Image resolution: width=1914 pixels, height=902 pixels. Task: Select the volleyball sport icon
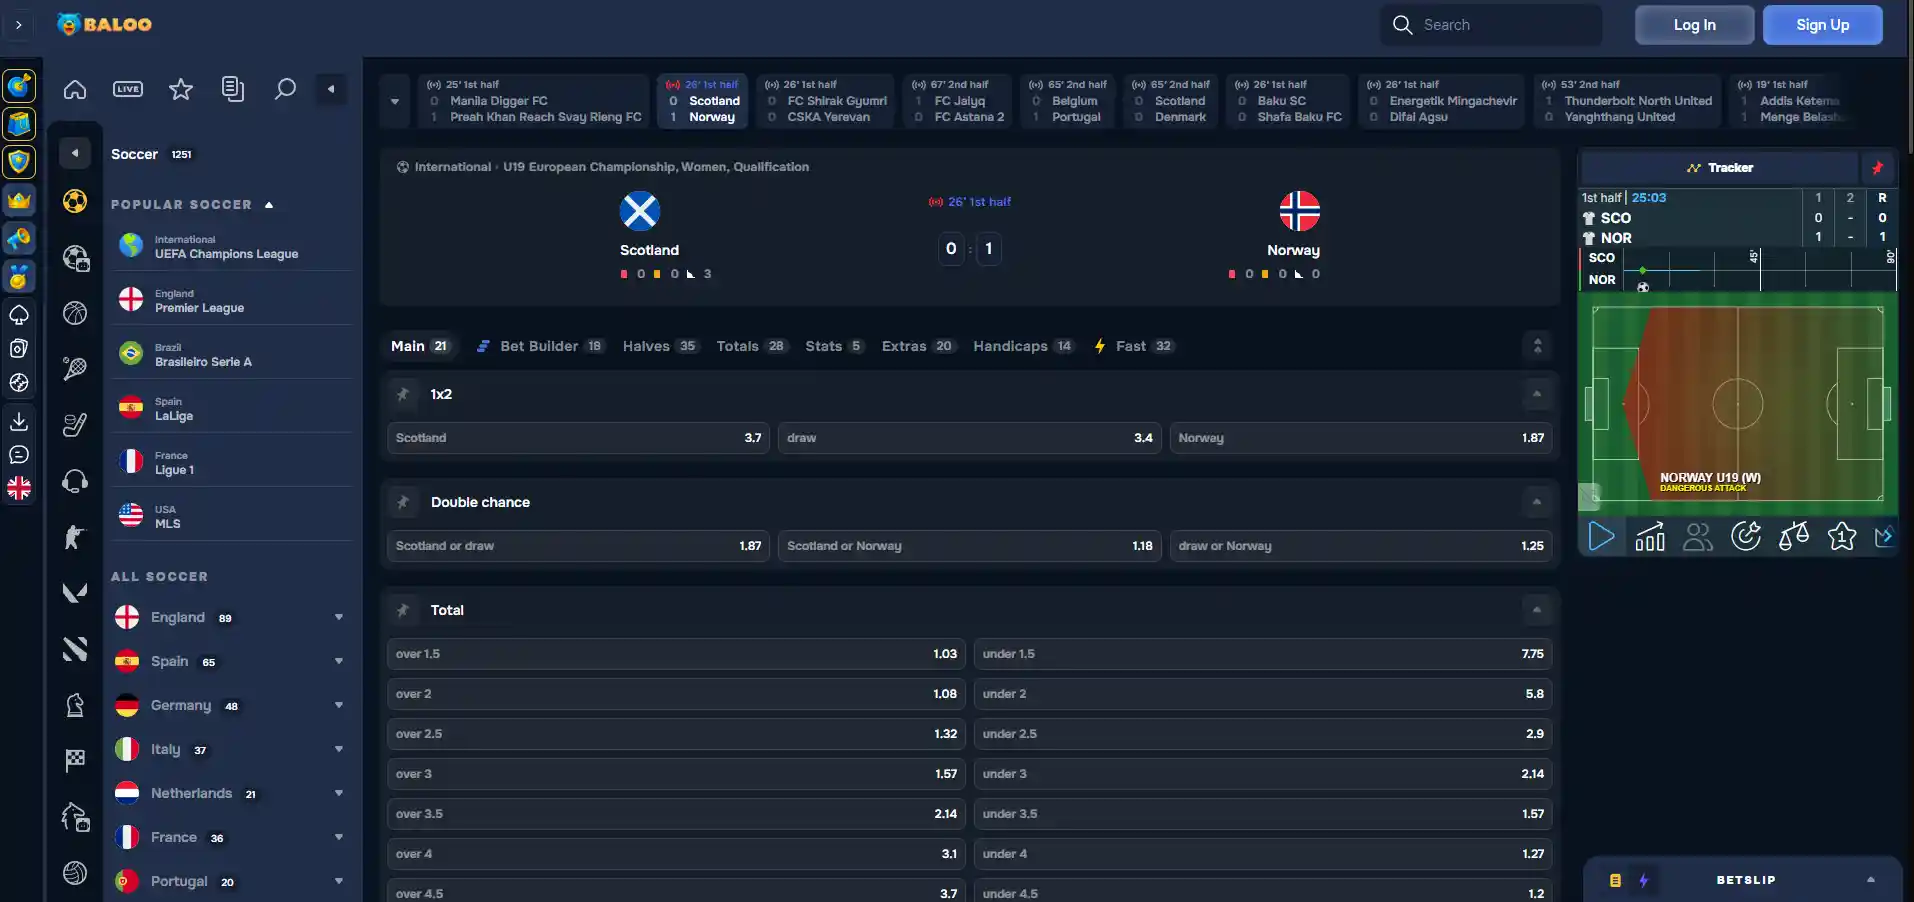pos(75,873)
